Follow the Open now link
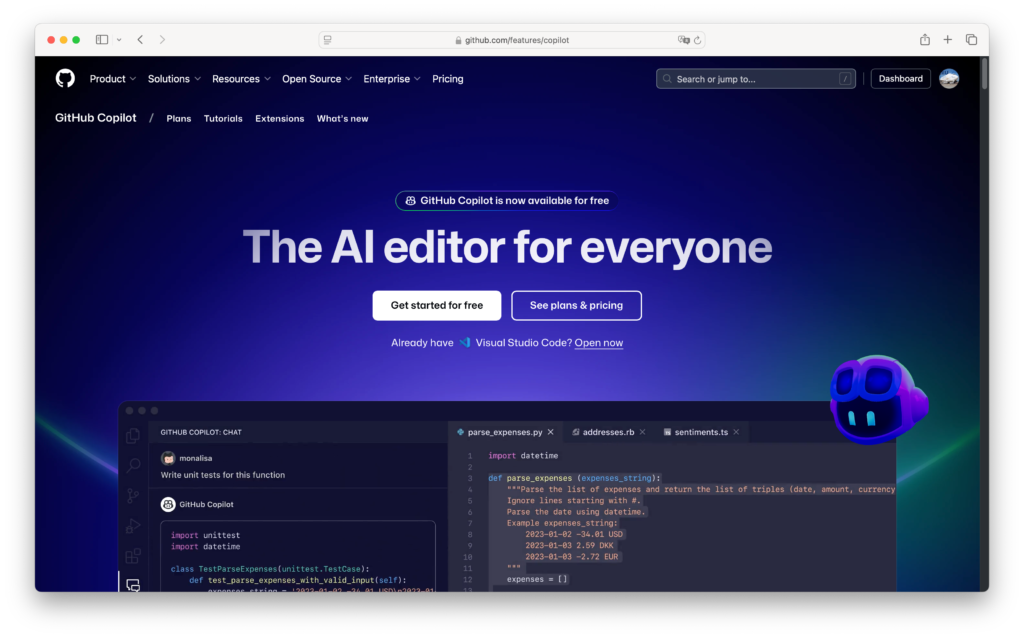This screenshot has height=638, width=1024. [598, 343]
